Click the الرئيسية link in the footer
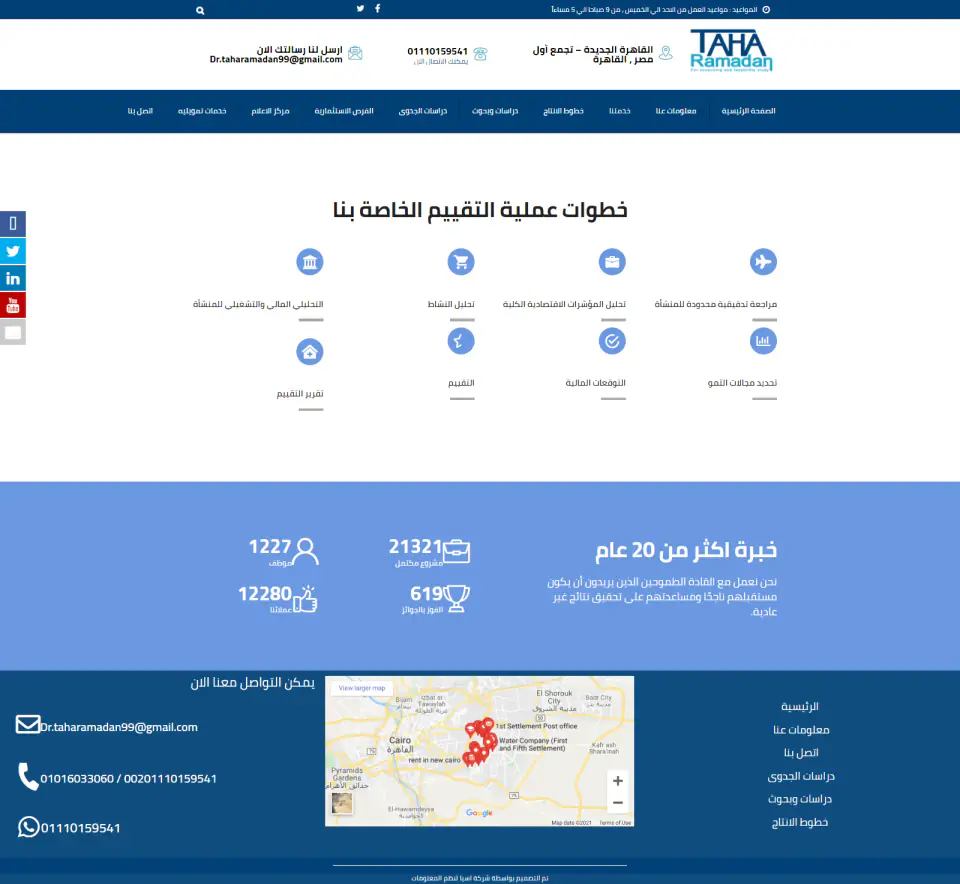The height and width of the screenshot is (884, 960). [x=800, y=706]
